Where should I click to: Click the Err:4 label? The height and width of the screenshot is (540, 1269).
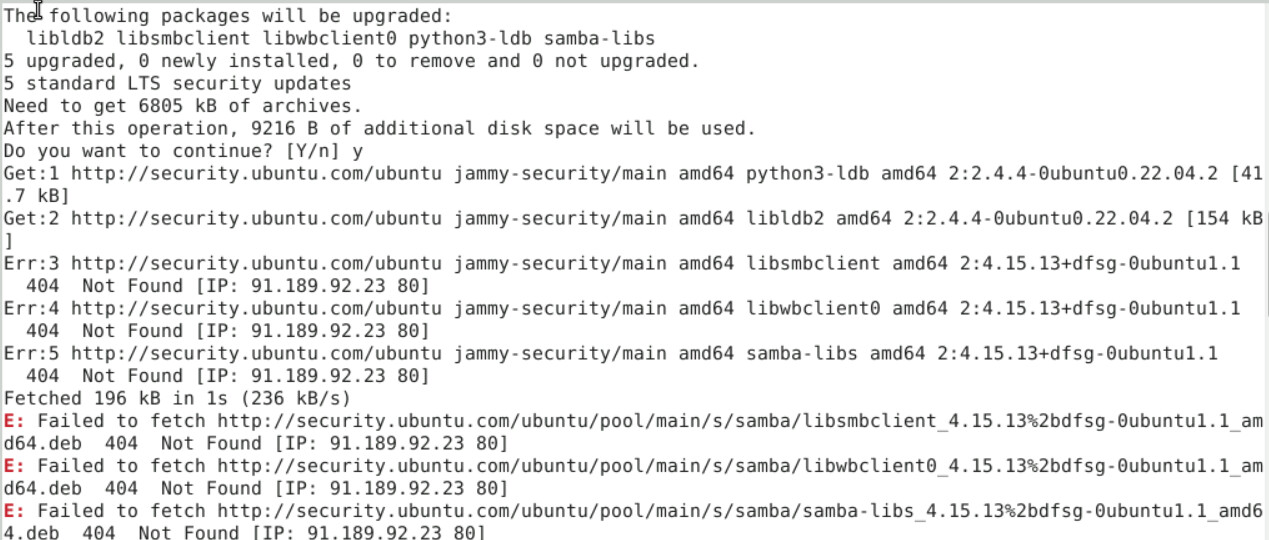click(x=31, y=308)
